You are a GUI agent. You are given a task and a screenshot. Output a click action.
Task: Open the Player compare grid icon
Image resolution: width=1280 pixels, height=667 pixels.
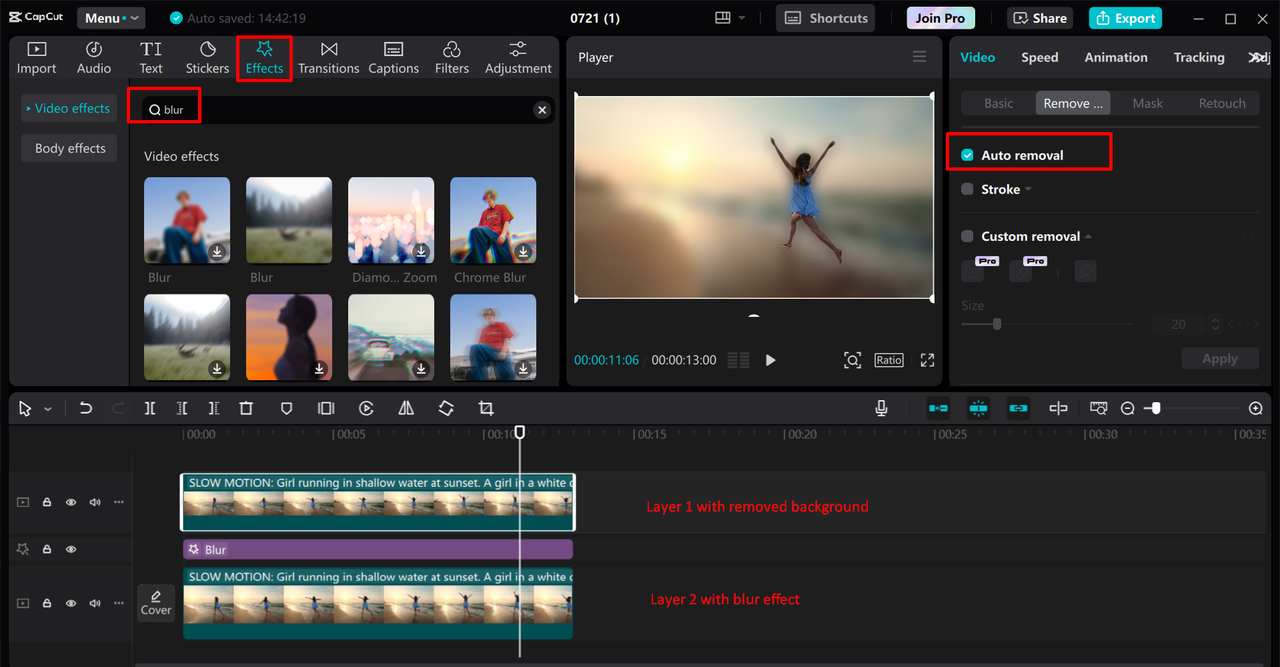click(x=738, y=360)
